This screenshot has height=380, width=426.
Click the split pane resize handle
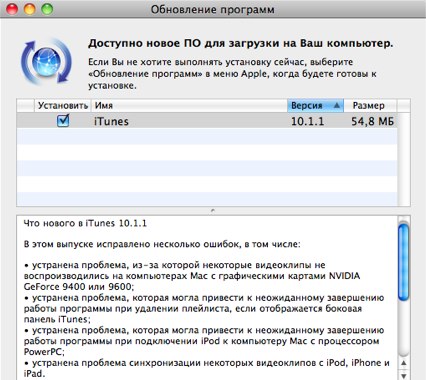[213, 211]
